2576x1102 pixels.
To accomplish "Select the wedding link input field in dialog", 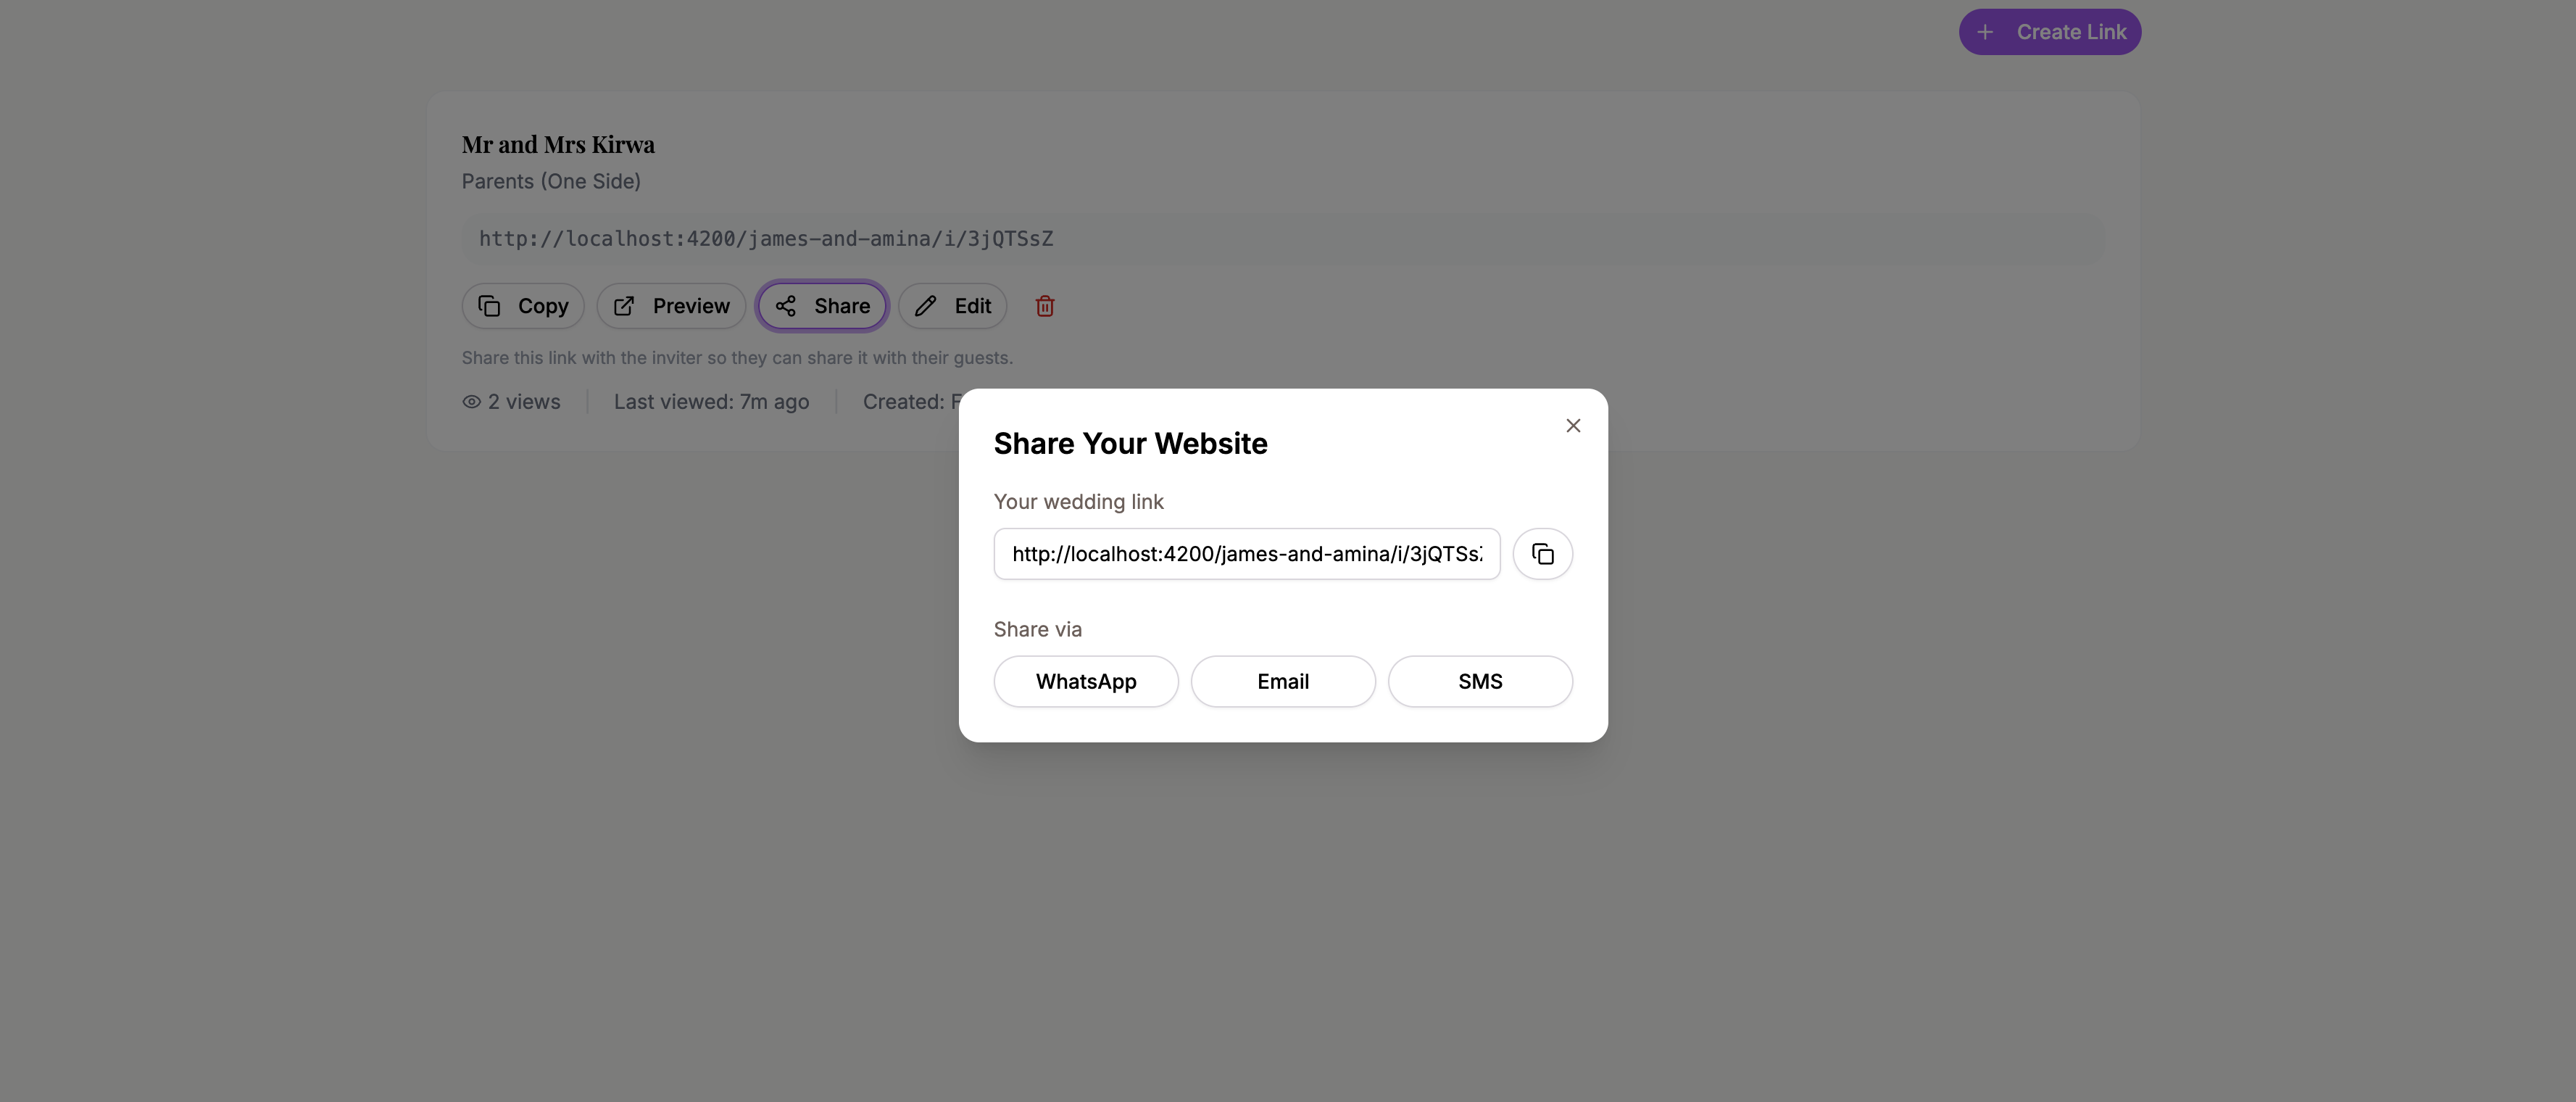I will (x=1246, y=553).
